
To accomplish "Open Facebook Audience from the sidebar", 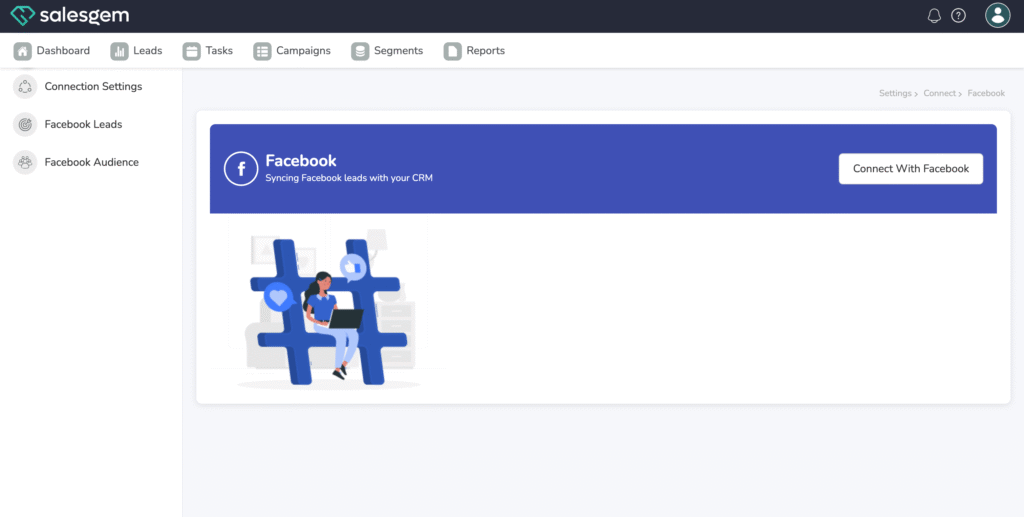I will point(91,162).
